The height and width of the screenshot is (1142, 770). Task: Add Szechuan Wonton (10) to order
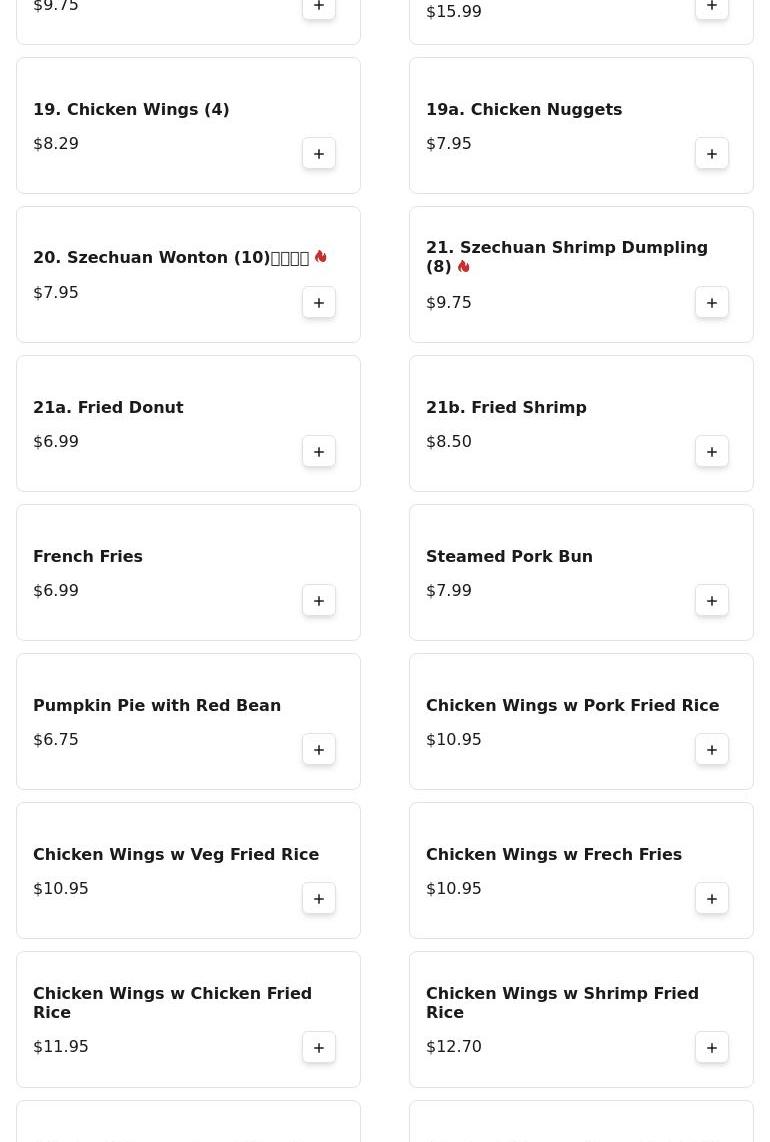pos(319,303)
